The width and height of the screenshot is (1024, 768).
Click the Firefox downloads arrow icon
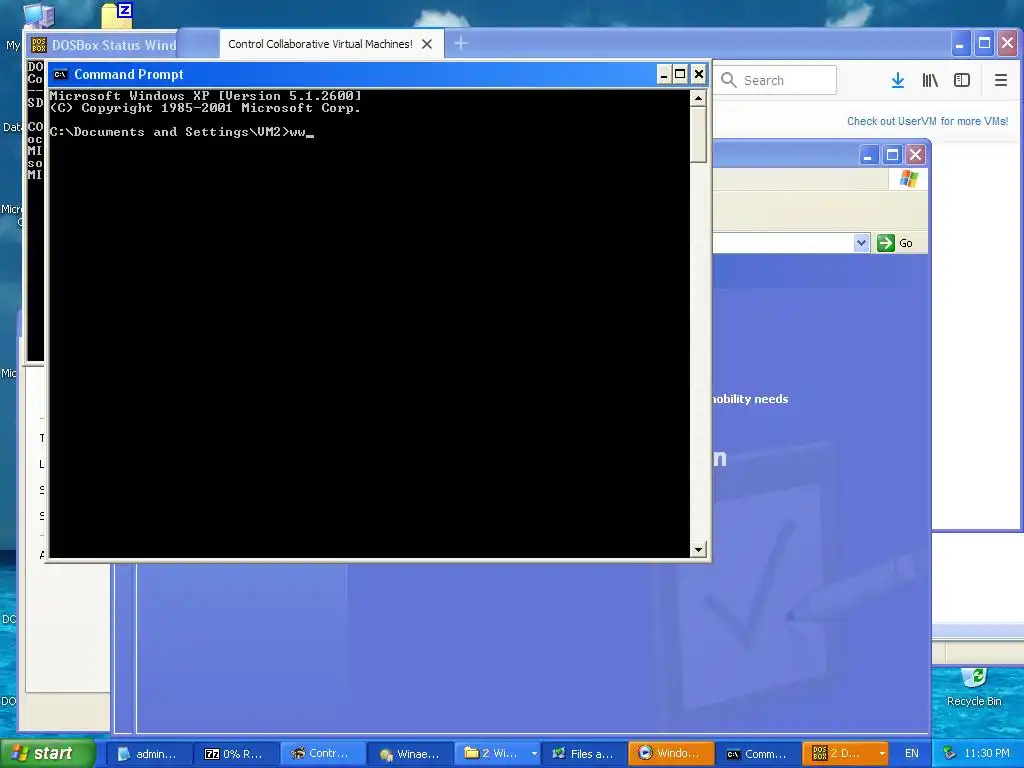click(x=898, y=80)
